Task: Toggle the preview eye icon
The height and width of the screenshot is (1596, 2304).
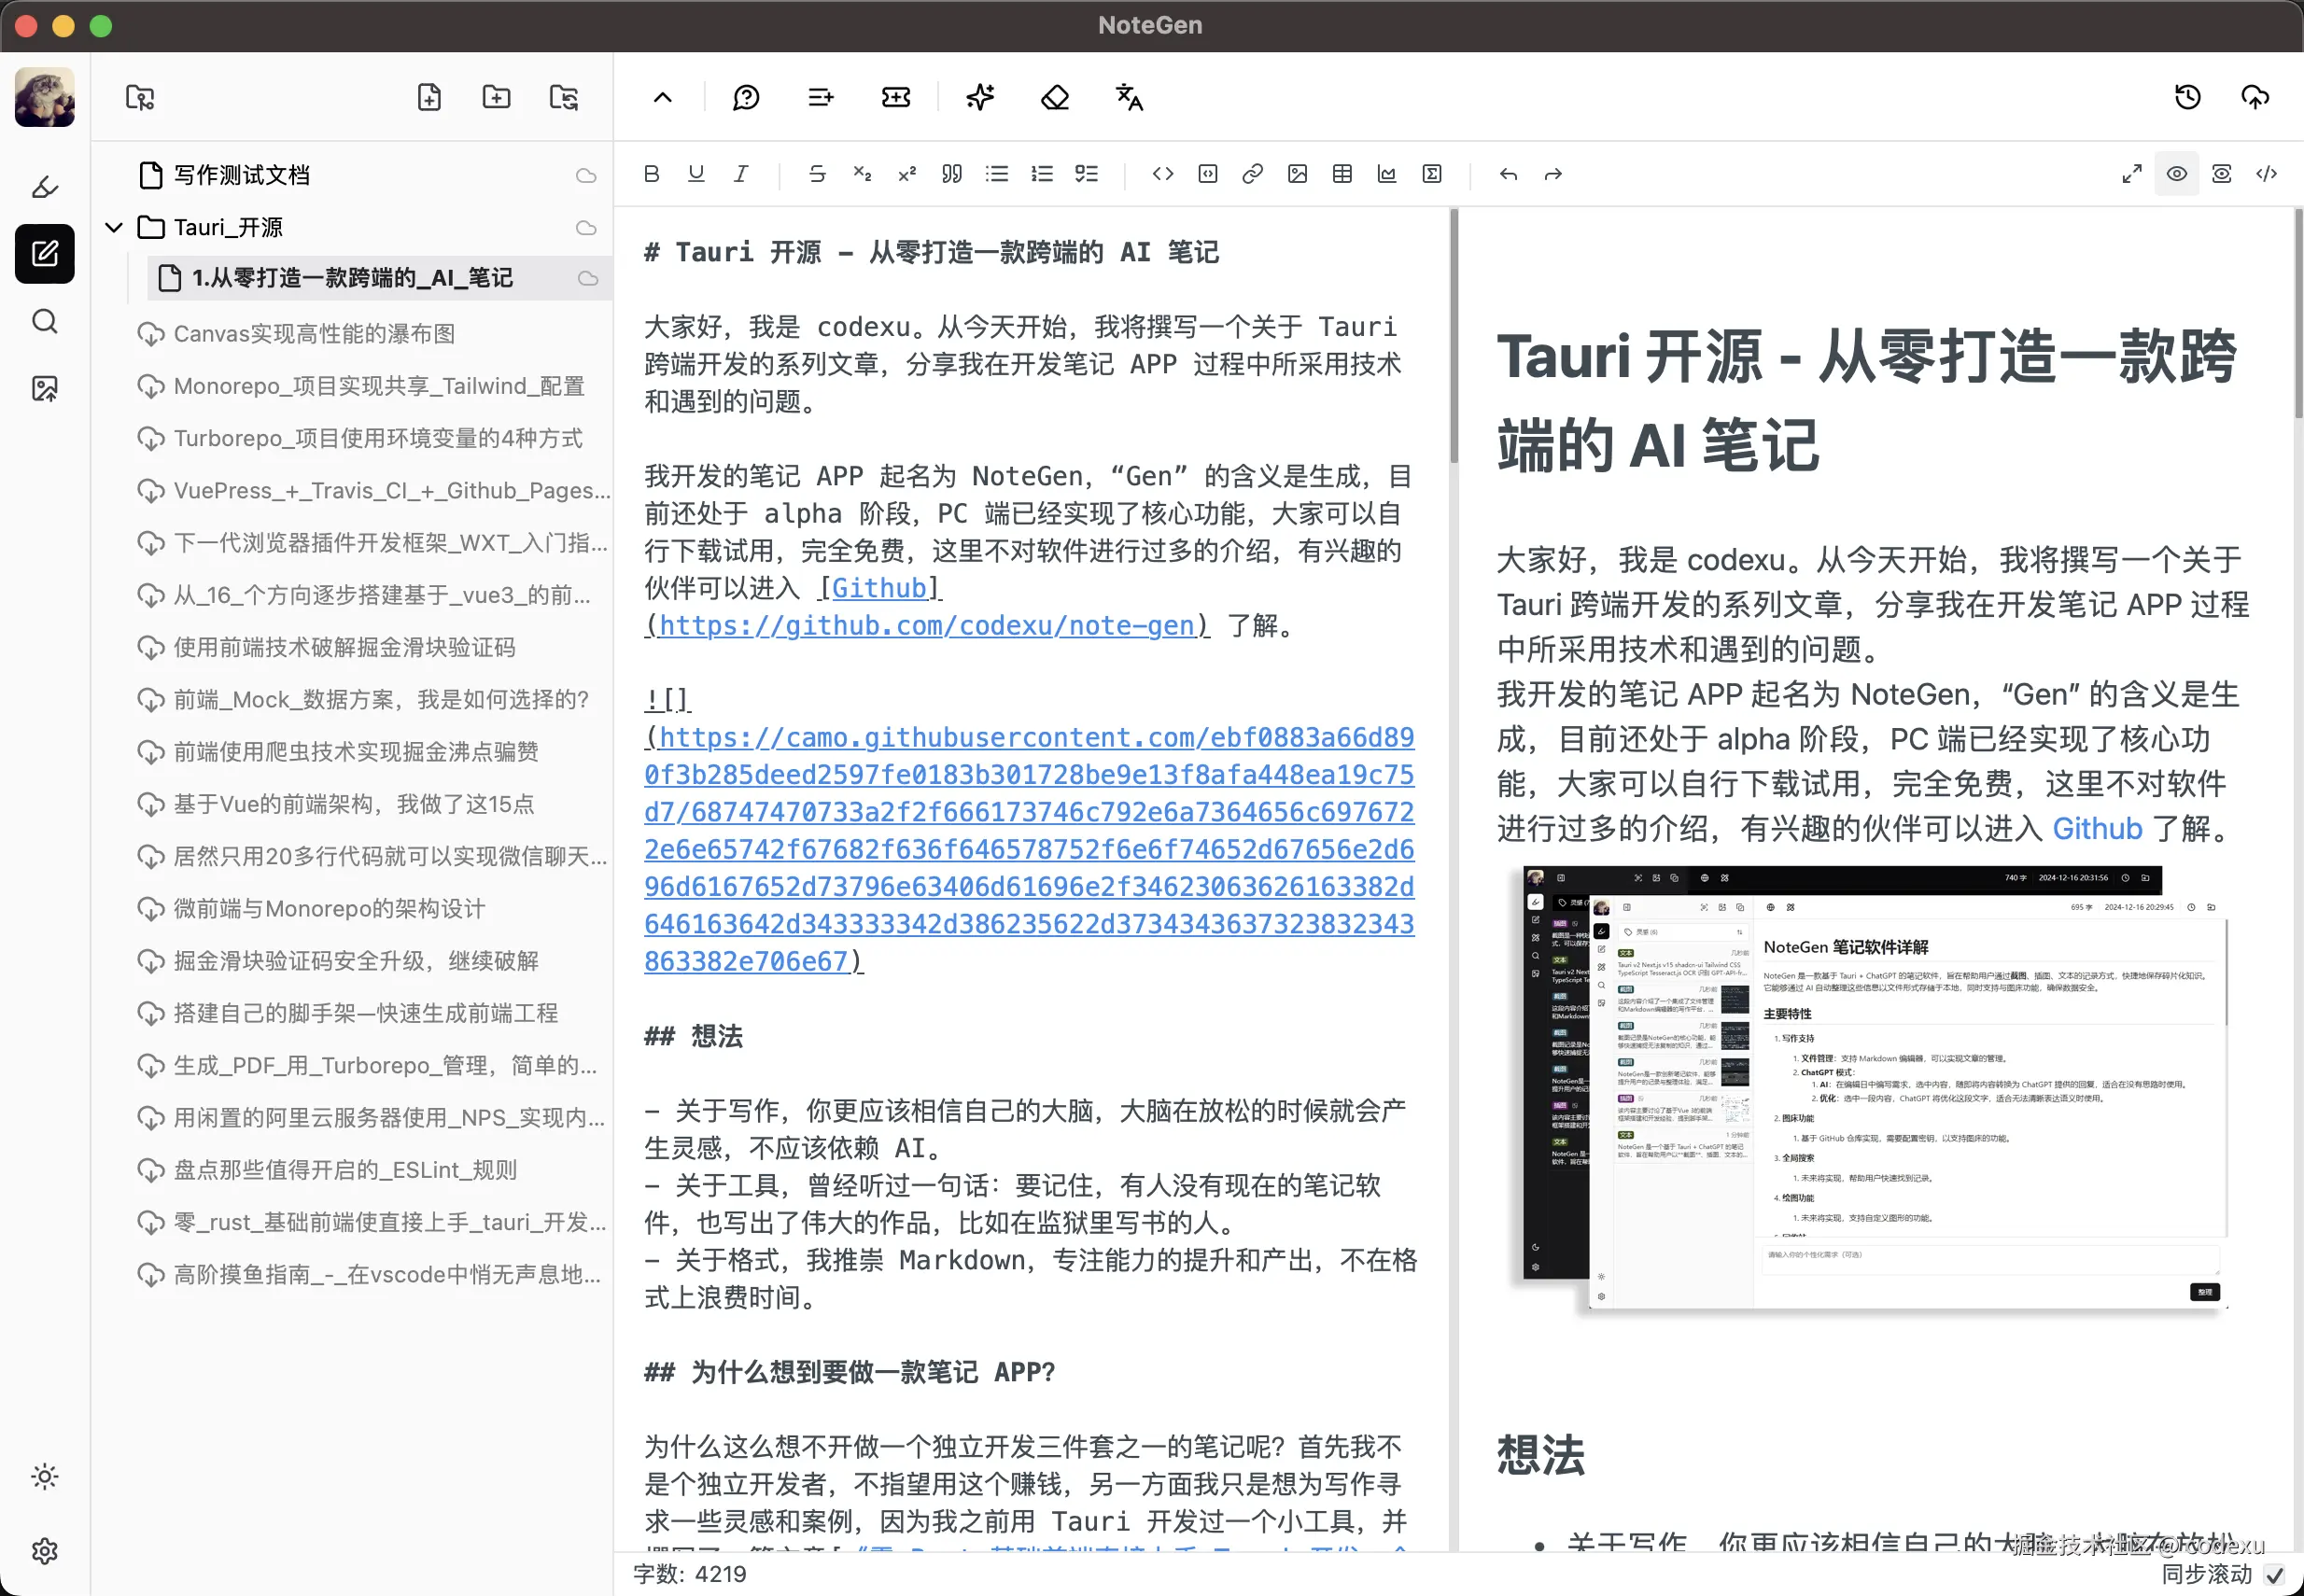Action: tap(2176, 174)
